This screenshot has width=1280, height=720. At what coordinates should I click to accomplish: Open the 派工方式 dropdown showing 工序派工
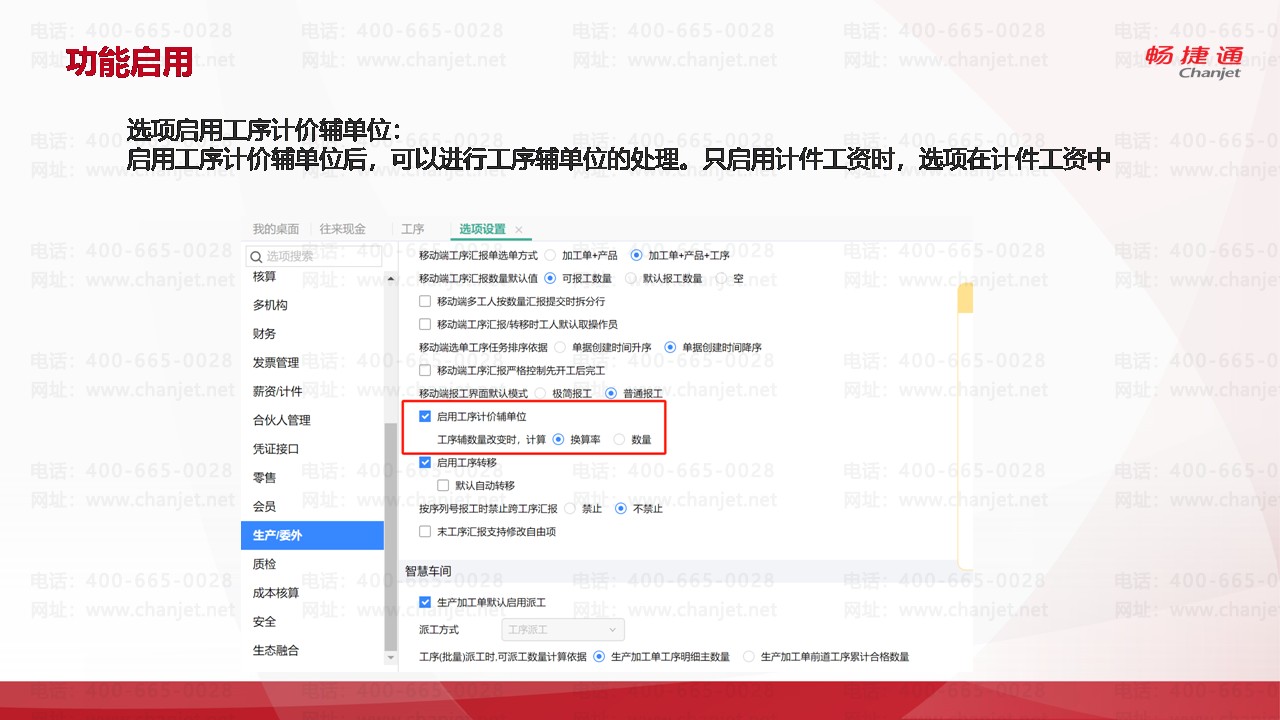coord(562,630)
